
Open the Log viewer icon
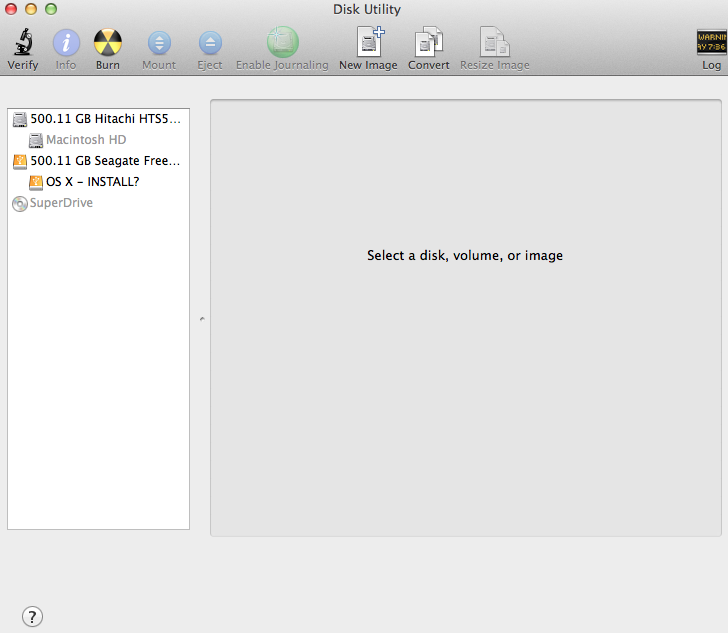click(711, 42)
